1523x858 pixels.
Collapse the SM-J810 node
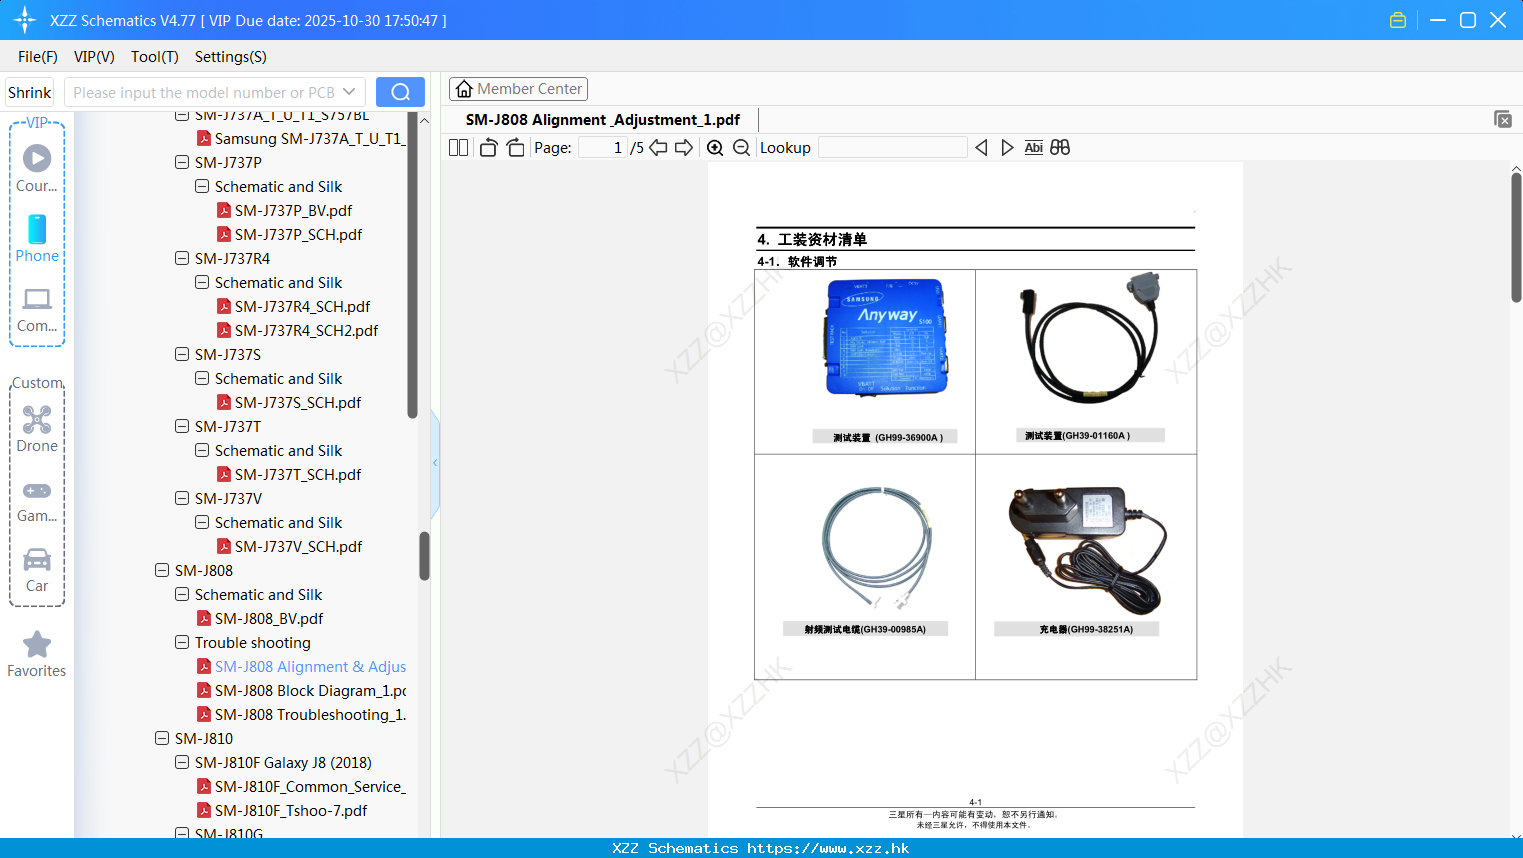pyautogui.click(x=162, y=738)
